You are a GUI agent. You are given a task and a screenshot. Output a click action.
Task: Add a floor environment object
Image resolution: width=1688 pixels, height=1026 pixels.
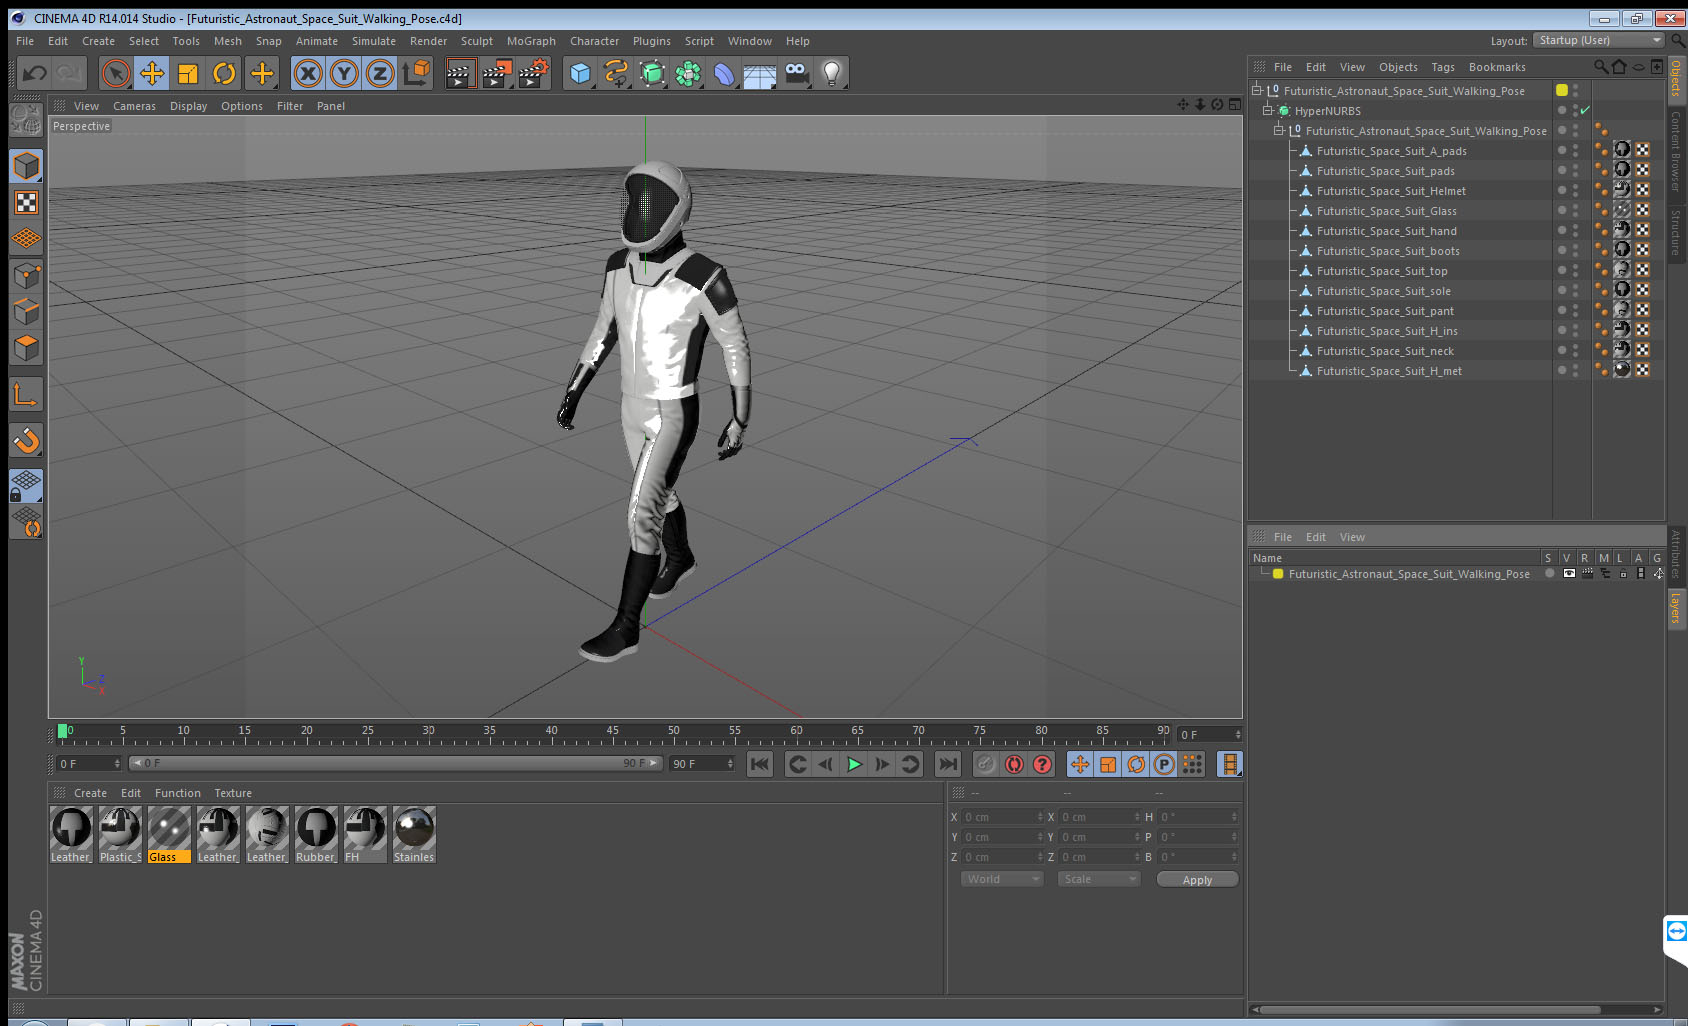[x=760, y=73]
